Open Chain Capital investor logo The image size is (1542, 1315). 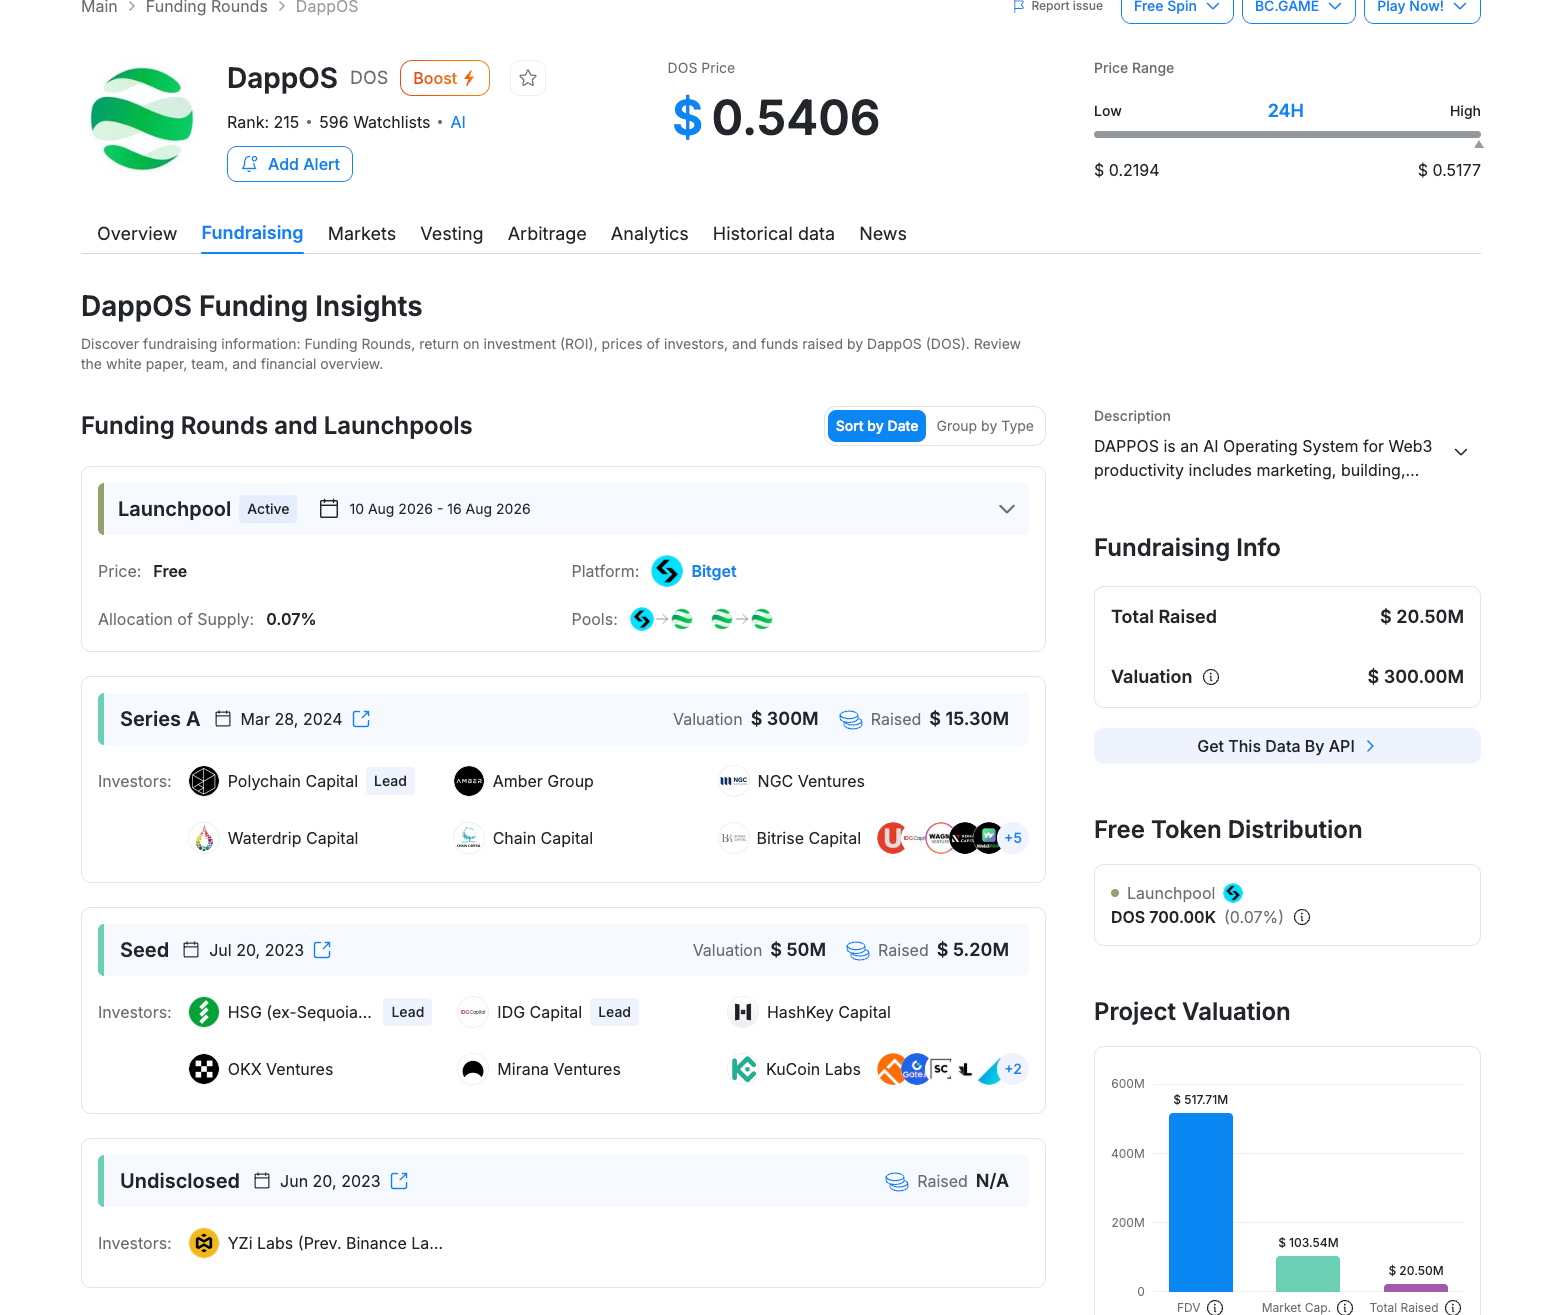tap(469, 838)
